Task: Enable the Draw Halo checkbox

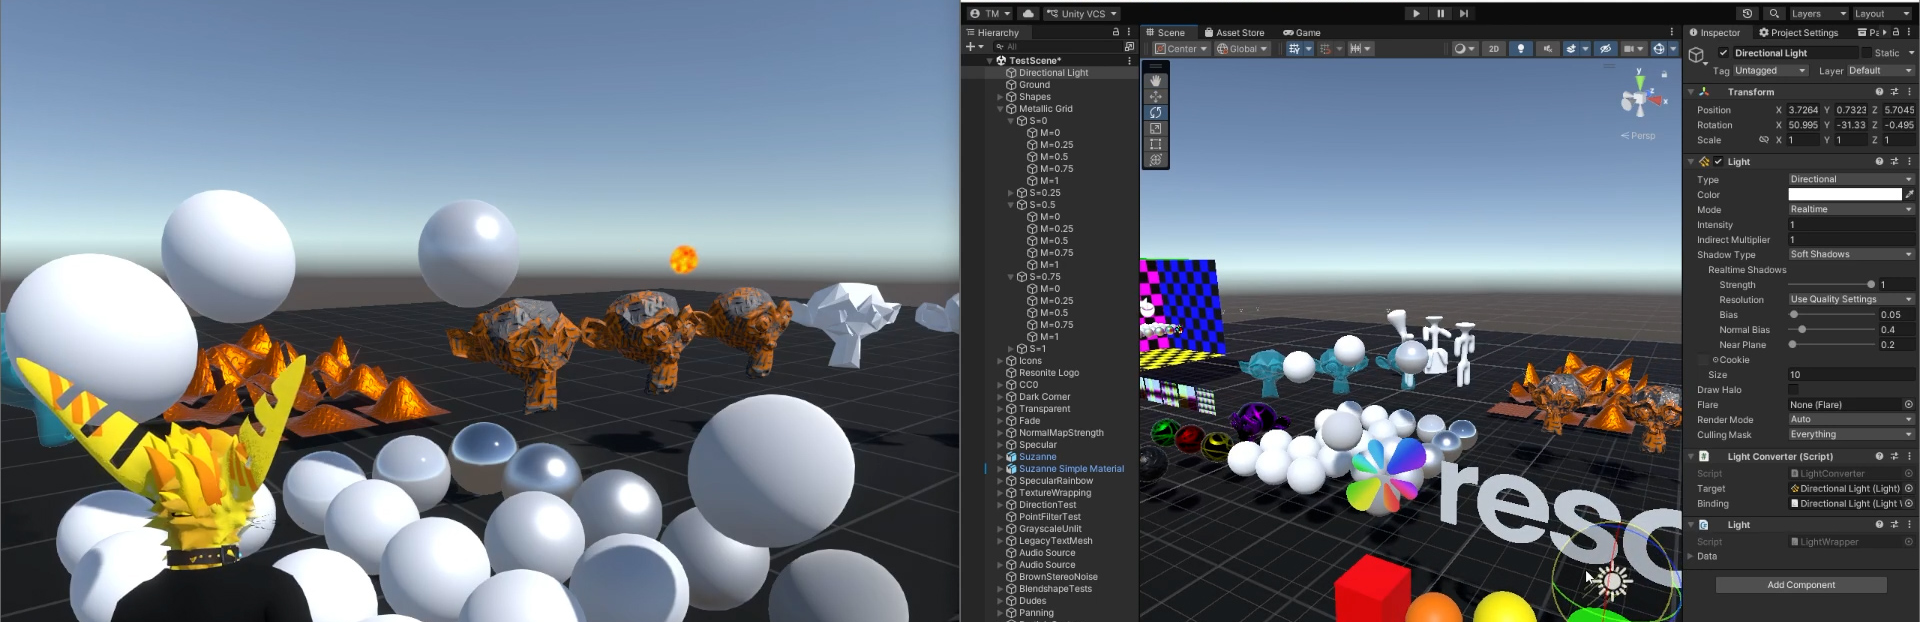Action: [1793, 390]
